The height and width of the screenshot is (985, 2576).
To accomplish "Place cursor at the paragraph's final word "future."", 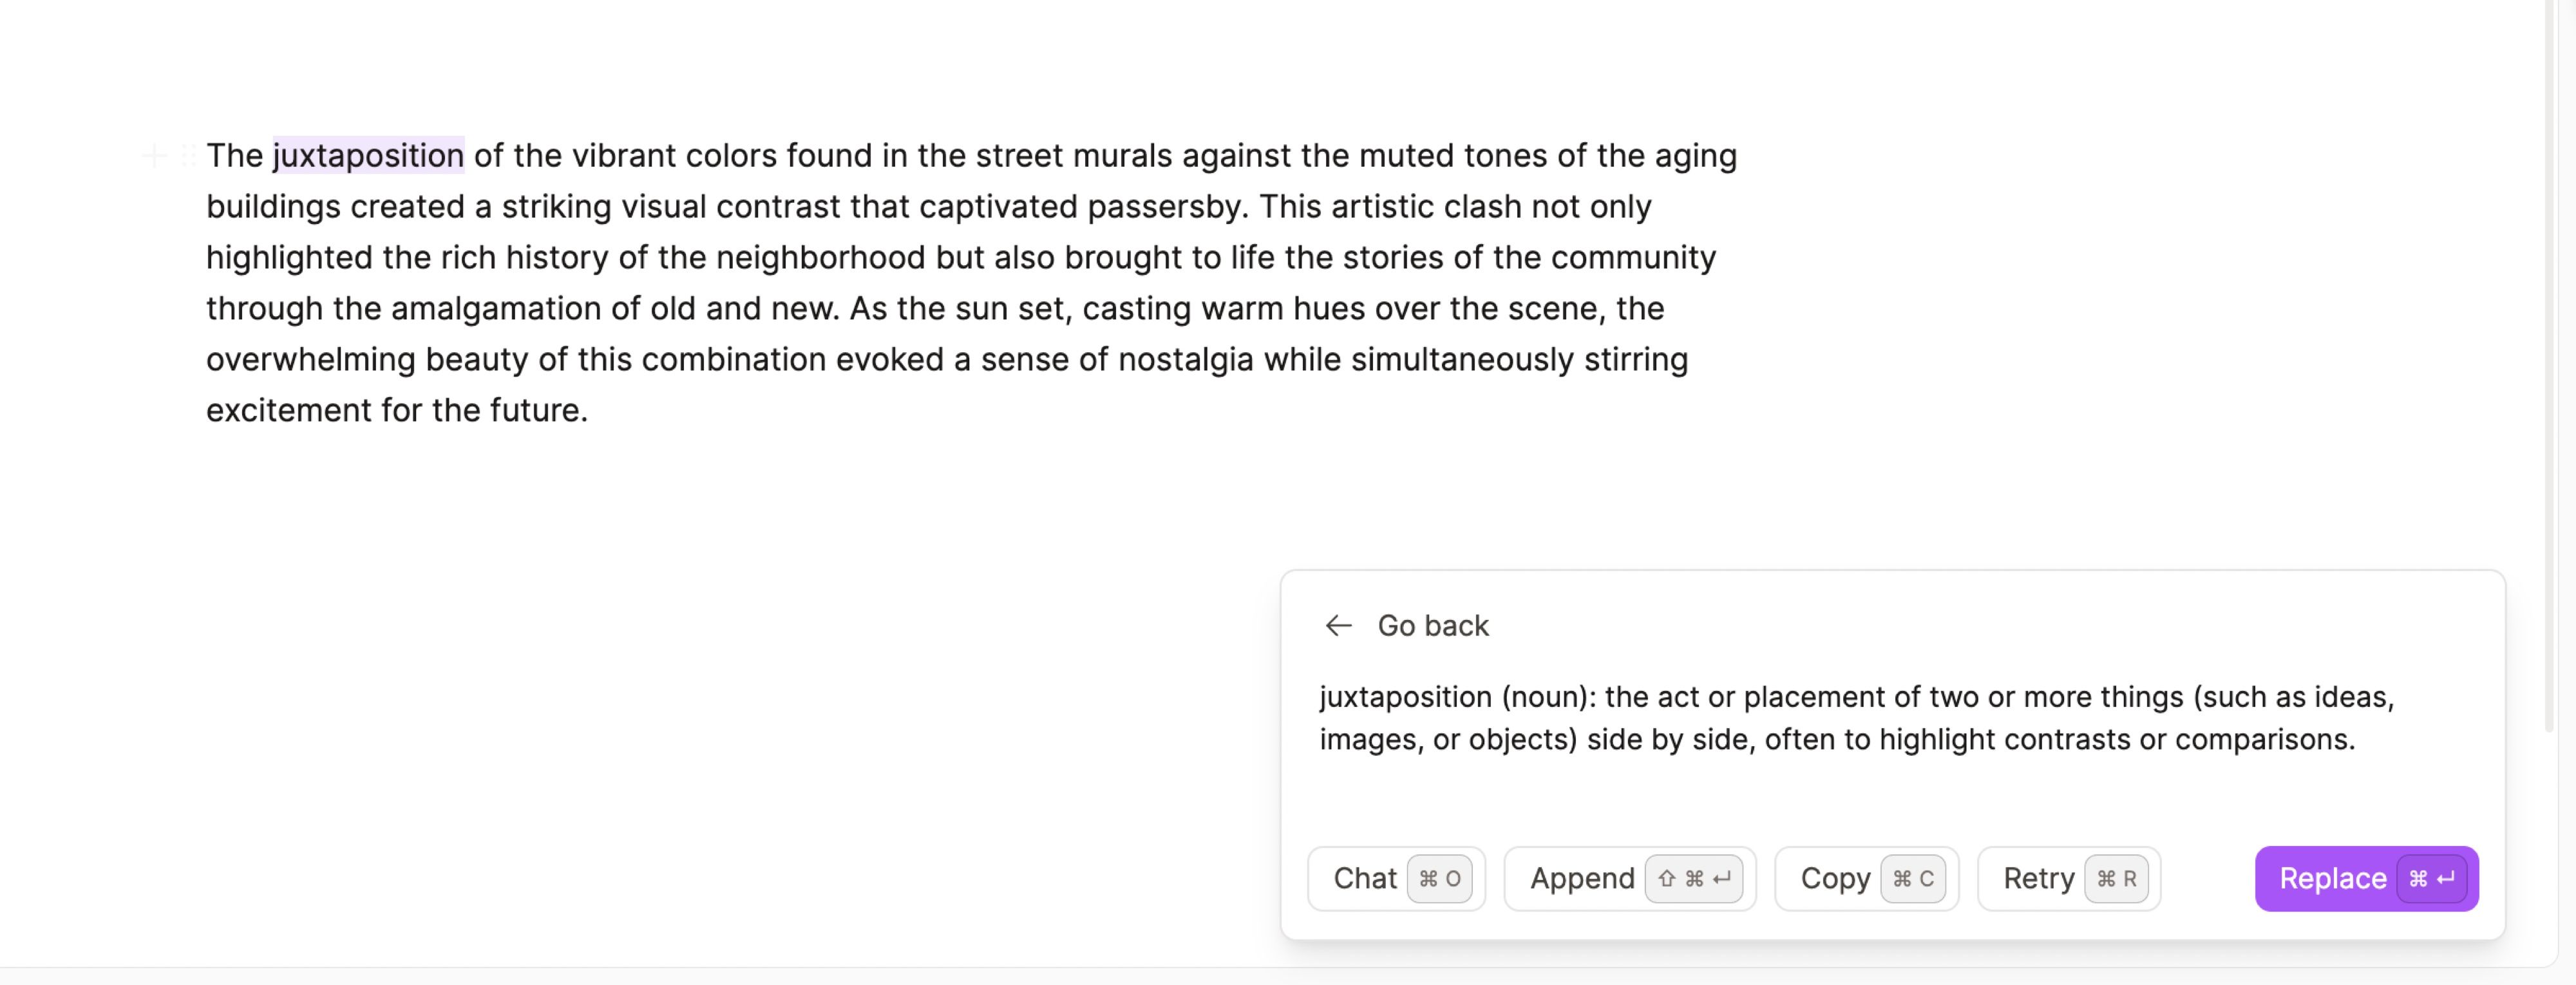I will [538, 411].
